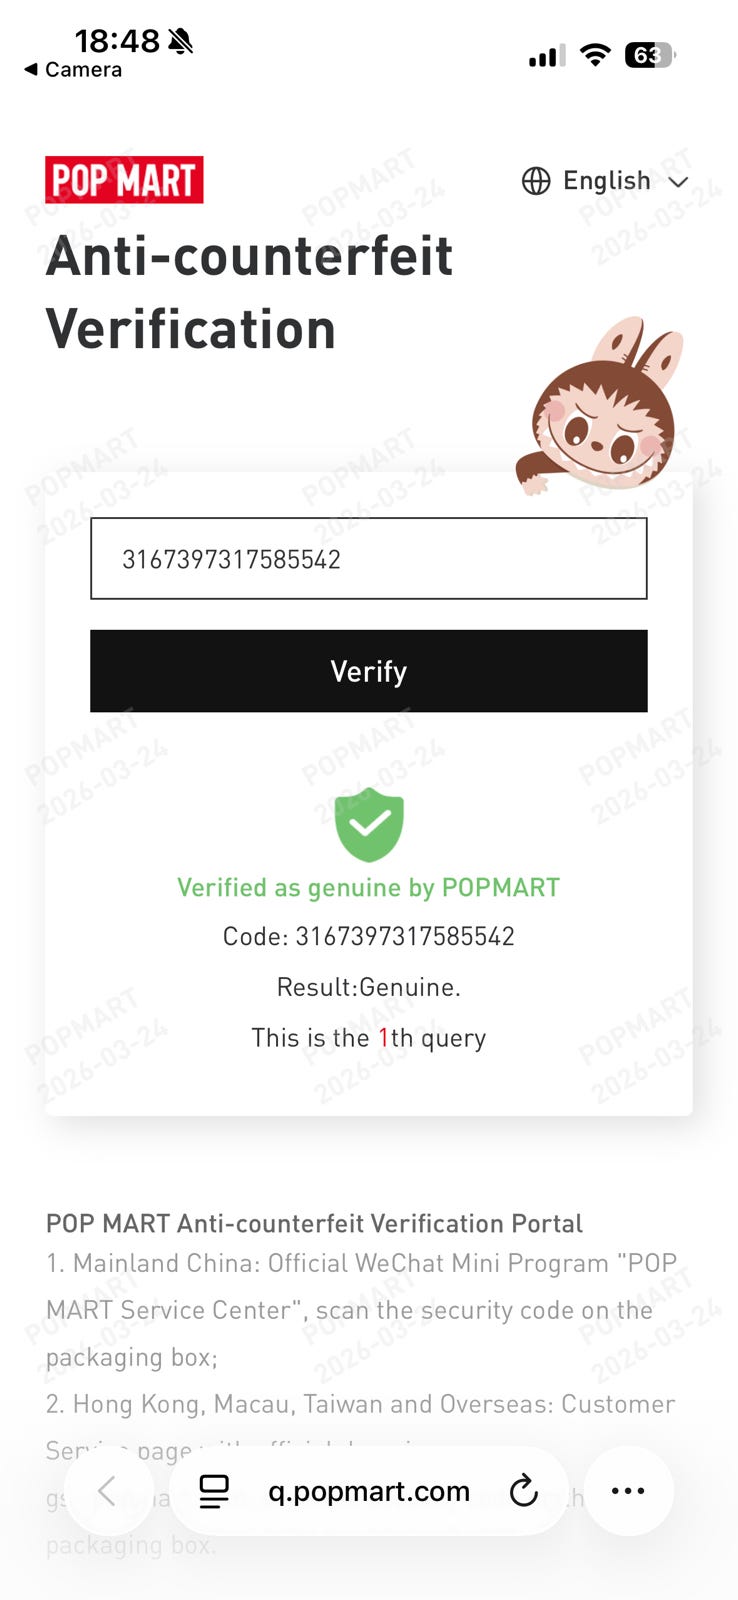Focus the security code input field
The height and width of the screenshot is (1600, 738).
click(369, 559)
